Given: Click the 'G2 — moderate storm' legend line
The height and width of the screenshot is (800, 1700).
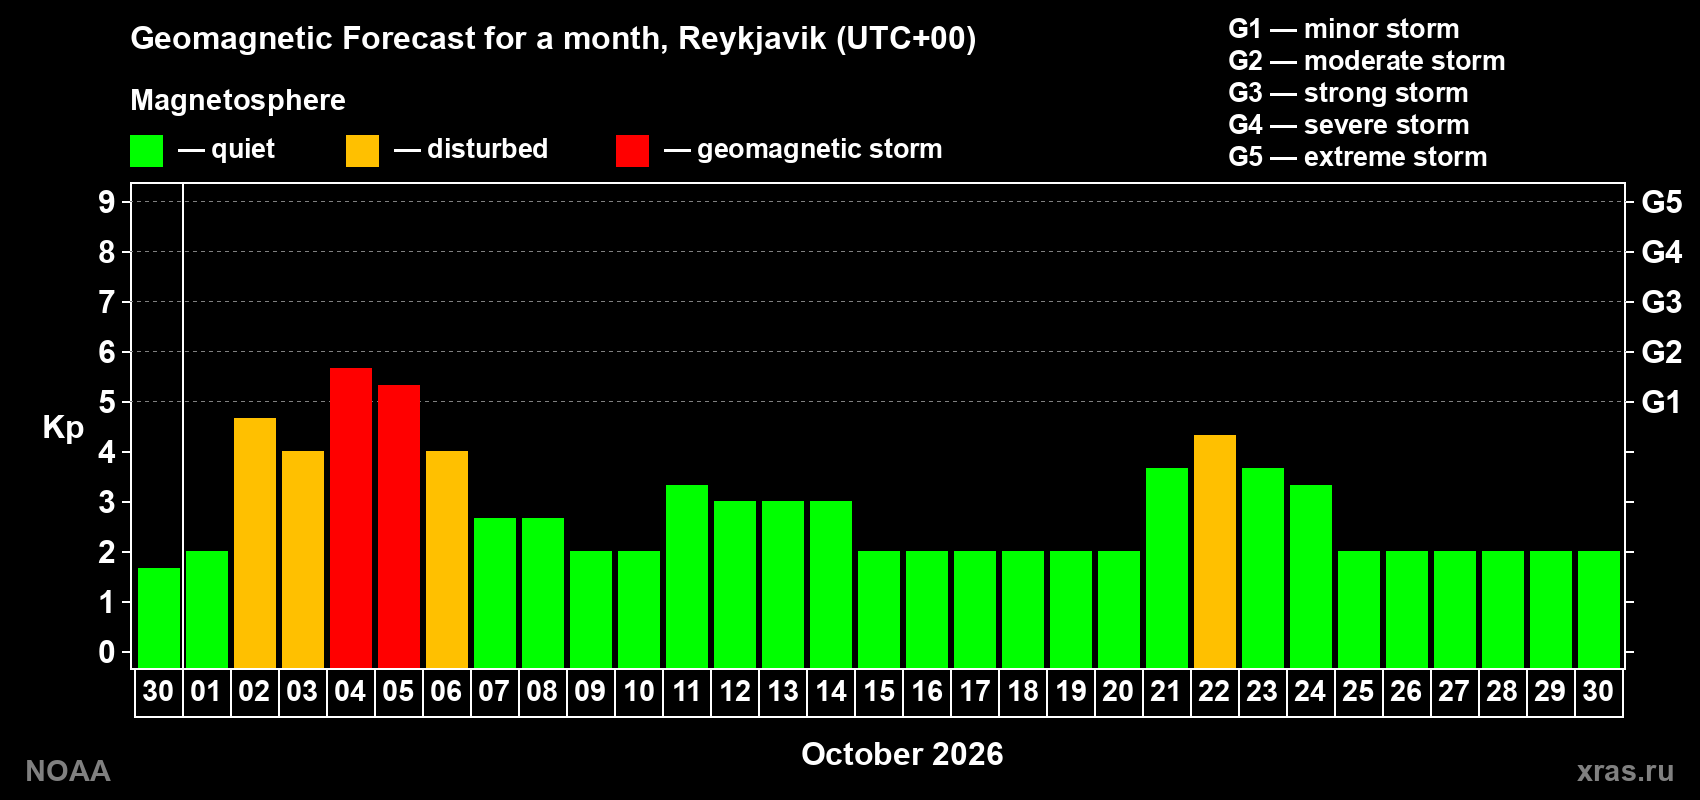Looking at the screenshot, I should tap(1367, 61).
